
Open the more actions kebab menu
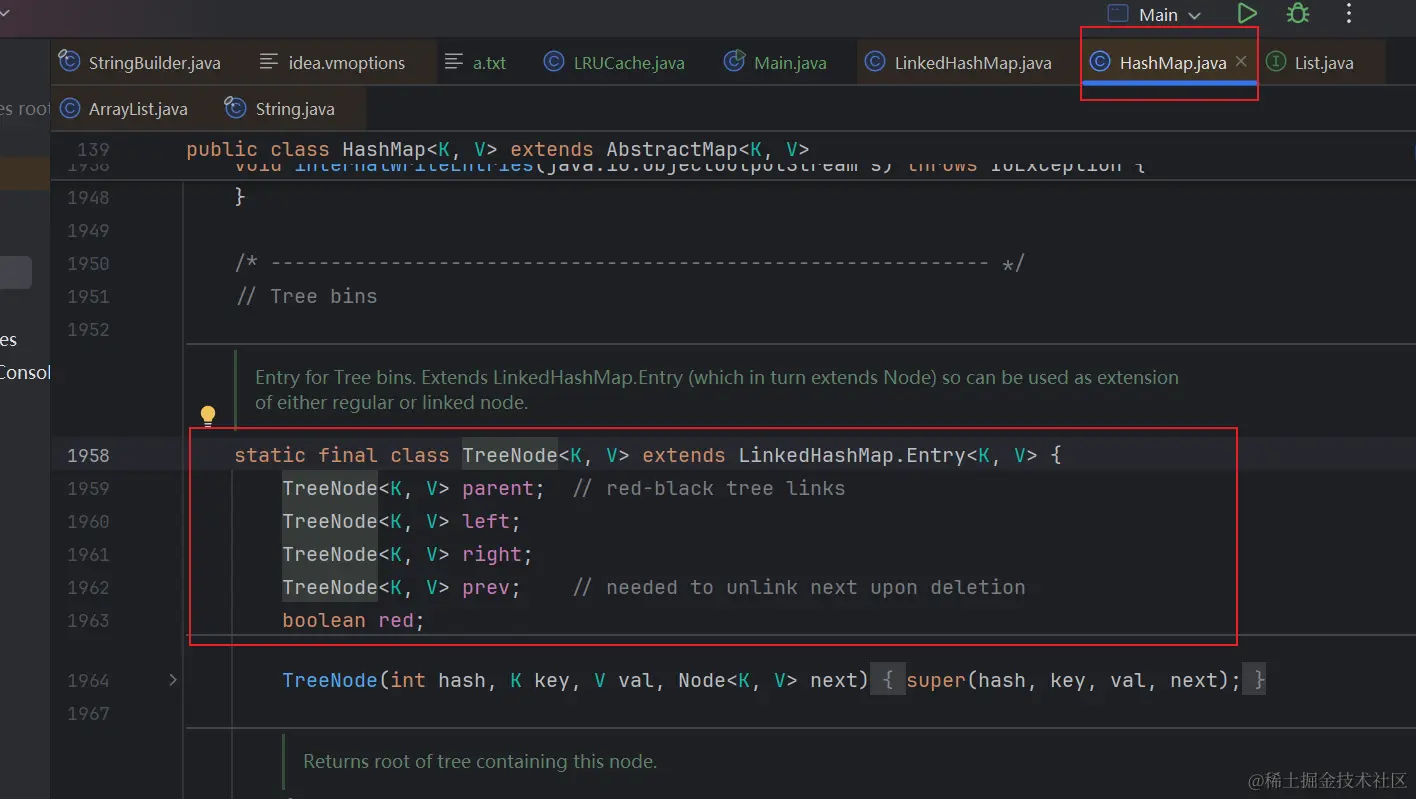1349,14
